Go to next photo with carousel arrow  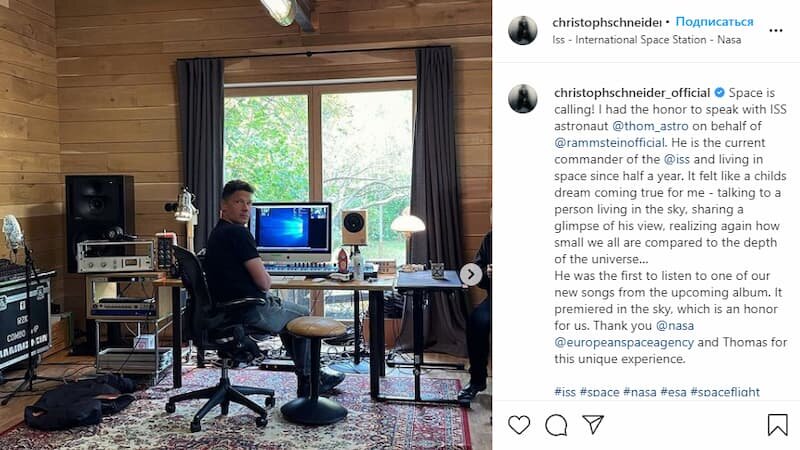(470, 274)
